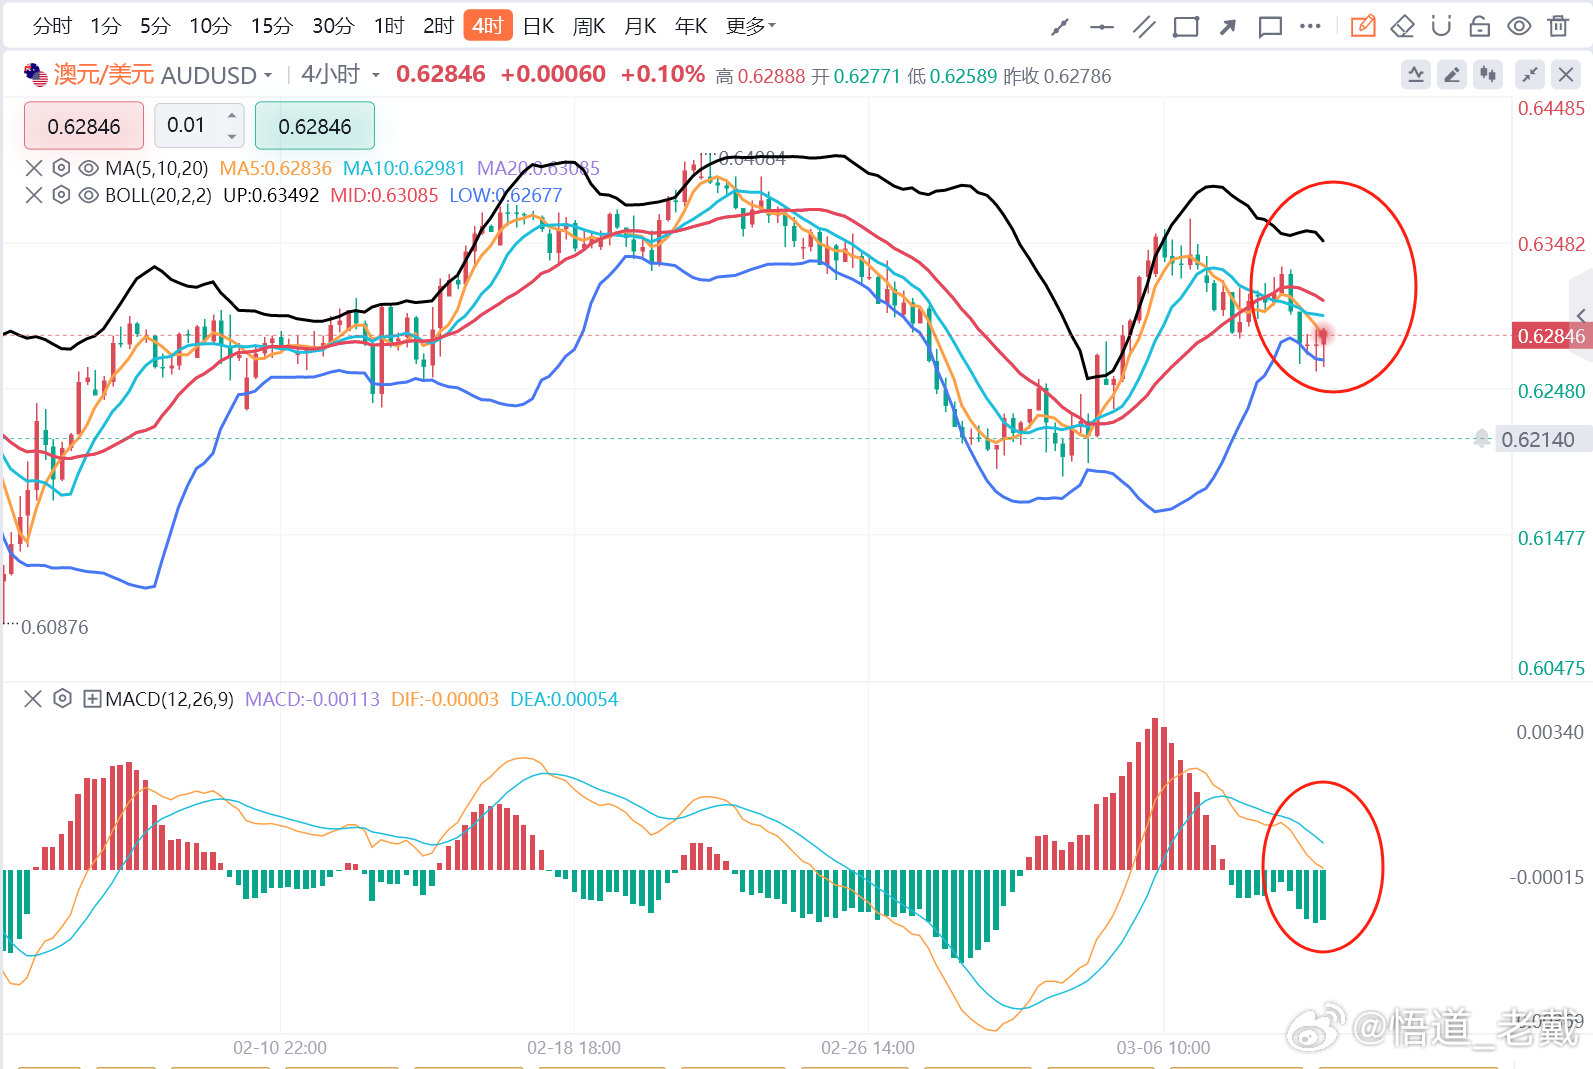This screenshot has height=1069, width=1593.
Task: Remove the MACD(12,26,9) indicator
Action: (x=33, y=699)
